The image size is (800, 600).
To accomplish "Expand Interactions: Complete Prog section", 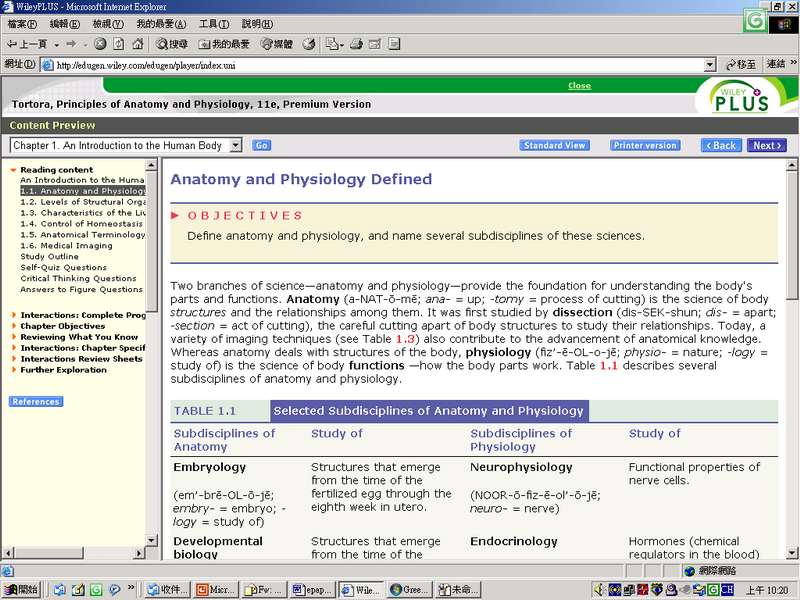I will [14, 315].
